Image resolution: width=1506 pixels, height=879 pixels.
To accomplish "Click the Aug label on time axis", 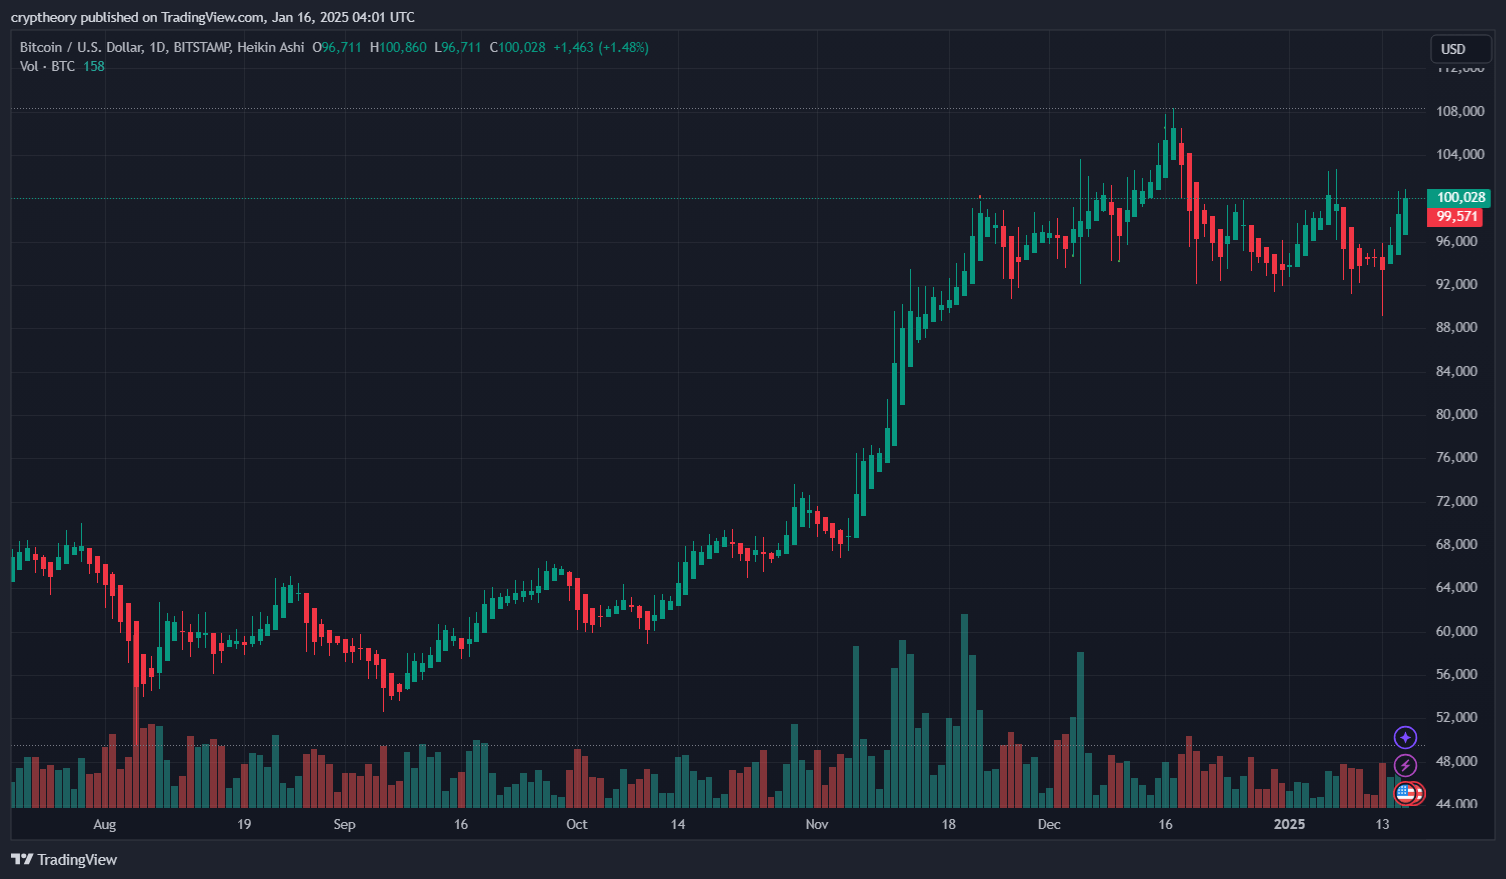I will pos(104,824).
